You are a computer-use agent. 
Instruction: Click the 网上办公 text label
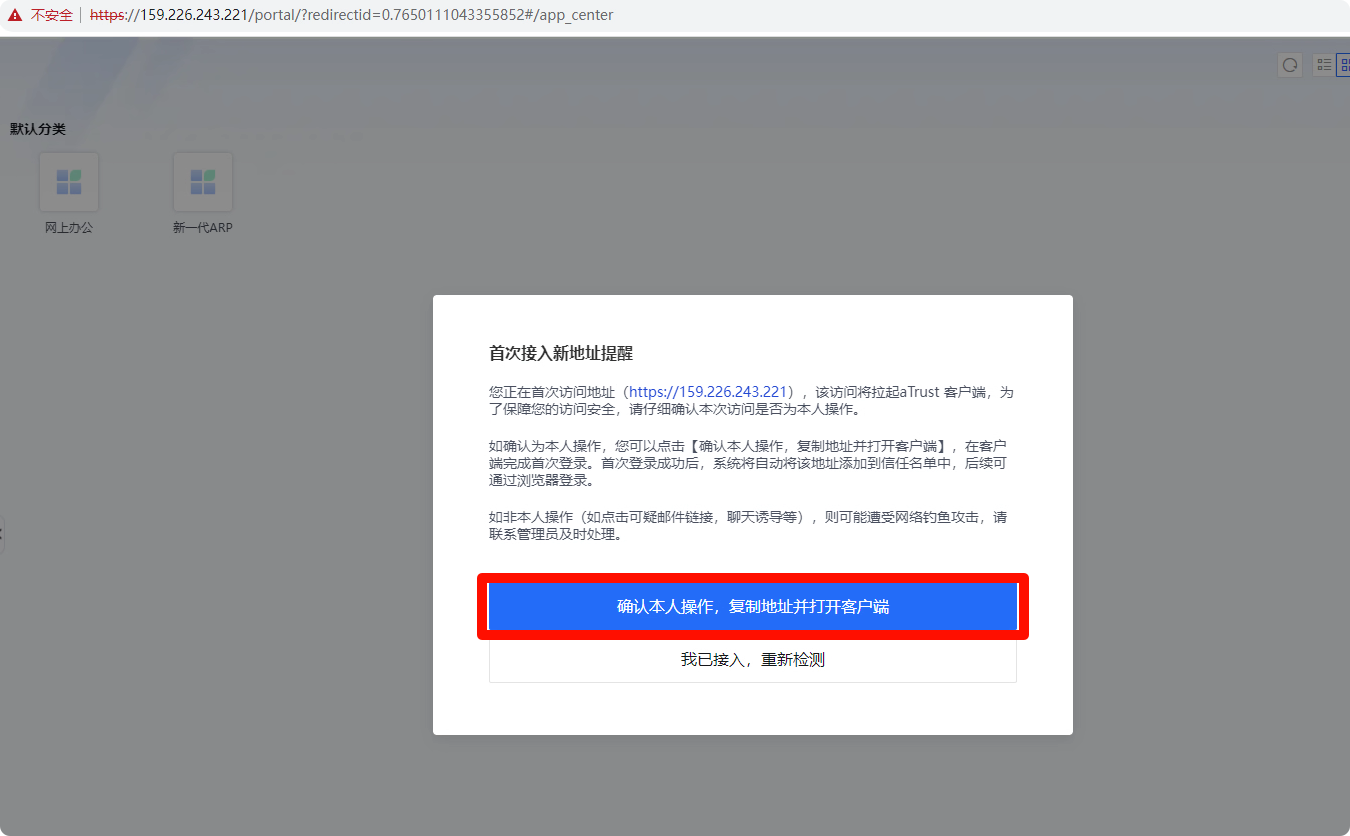pyautogui.click(x=69, y=228)
